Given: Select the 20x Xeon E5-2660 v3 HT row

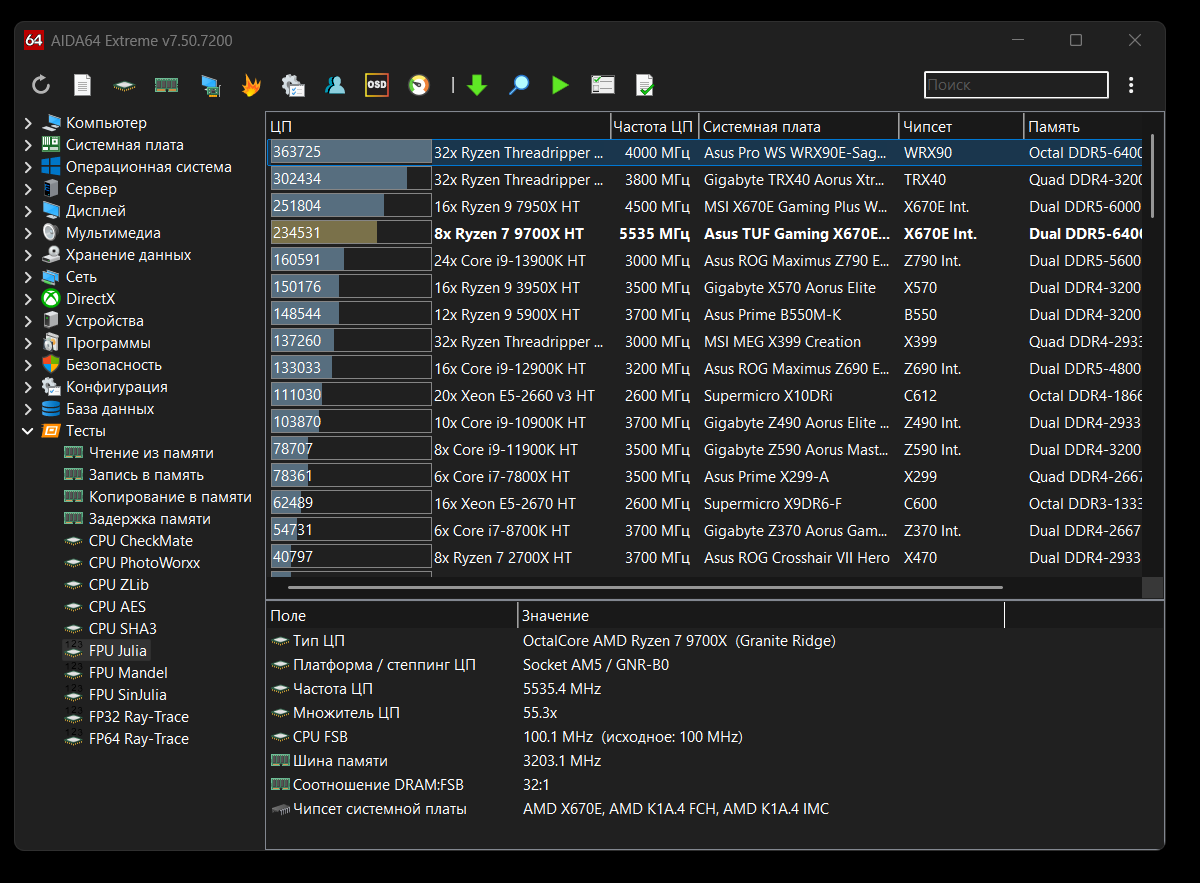Looking at the screenshot, I should tap(705, 396).
